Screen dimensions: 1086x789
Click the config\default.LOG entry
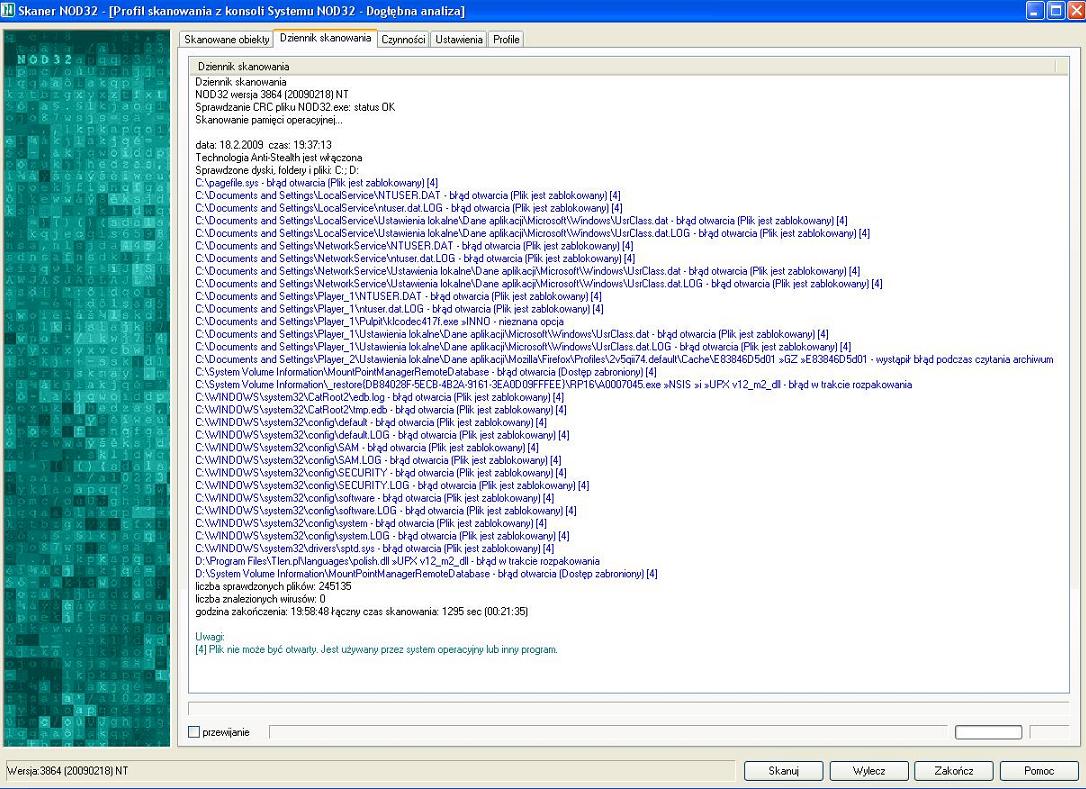click(x=382, y=435)
